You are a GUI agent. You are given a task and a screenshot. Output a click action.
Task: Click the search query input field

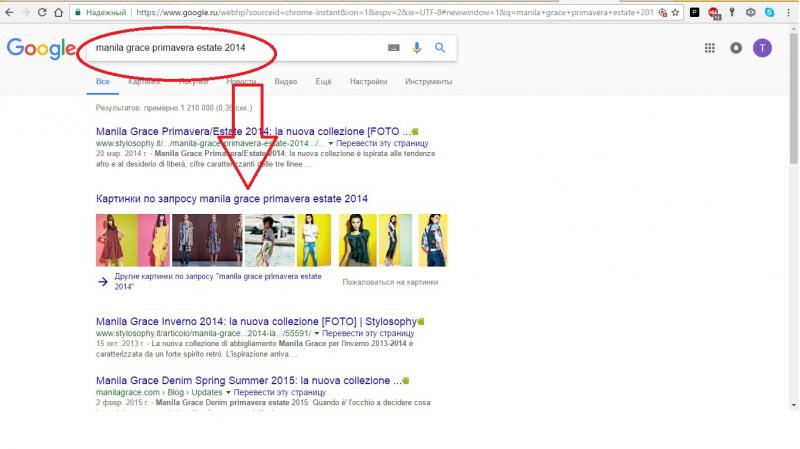235,48
